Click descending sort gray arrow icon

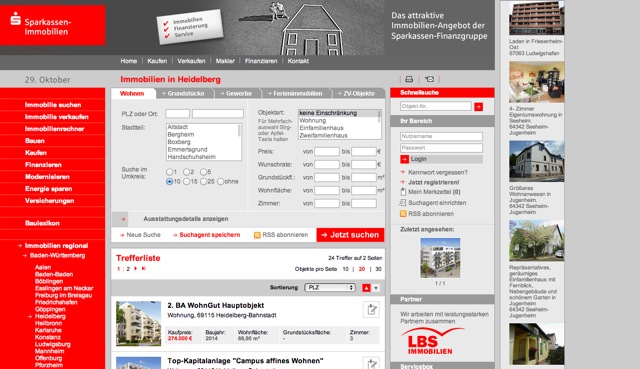pyautogui.click(x=376, y=288)
